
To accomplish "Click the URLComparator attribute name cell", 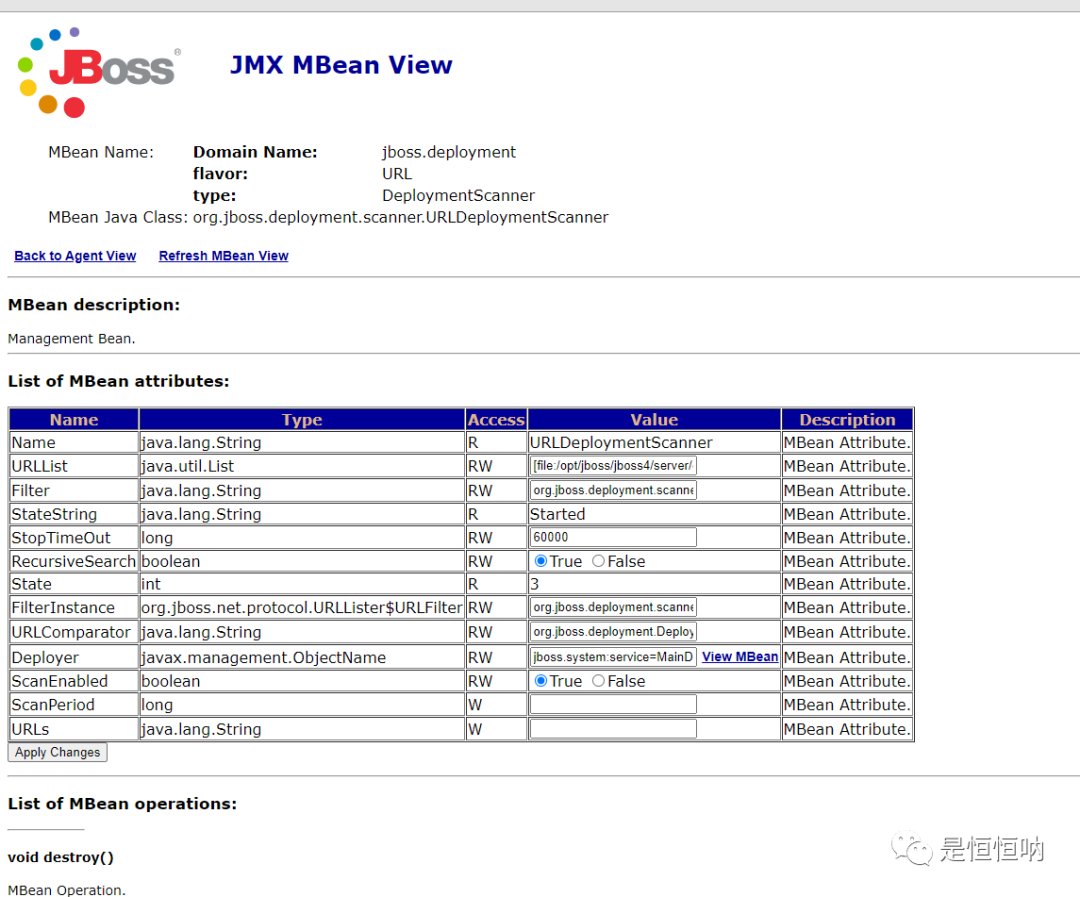I will [74, 632].
